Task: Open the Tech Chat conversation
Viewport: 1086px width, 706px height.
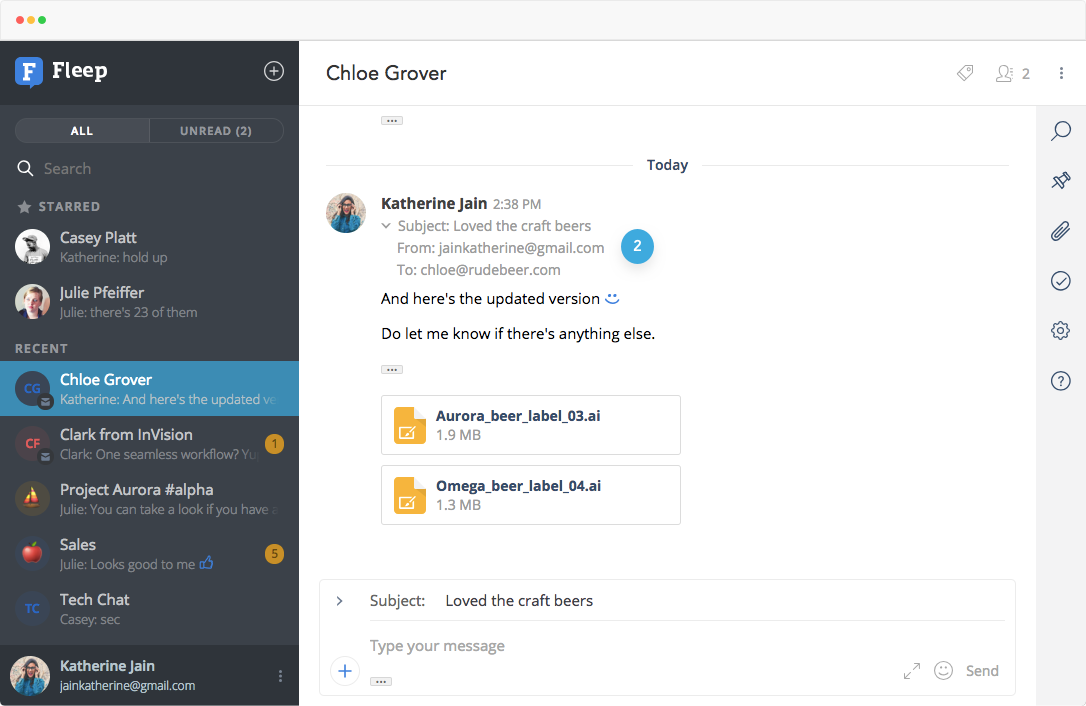Action: tap(150, 608)
